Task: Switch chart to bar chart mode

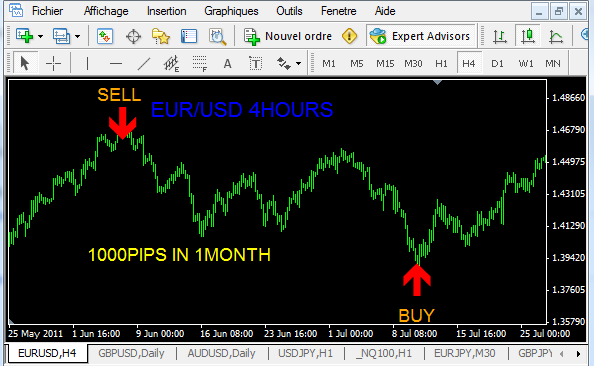Action: (500, 36)
